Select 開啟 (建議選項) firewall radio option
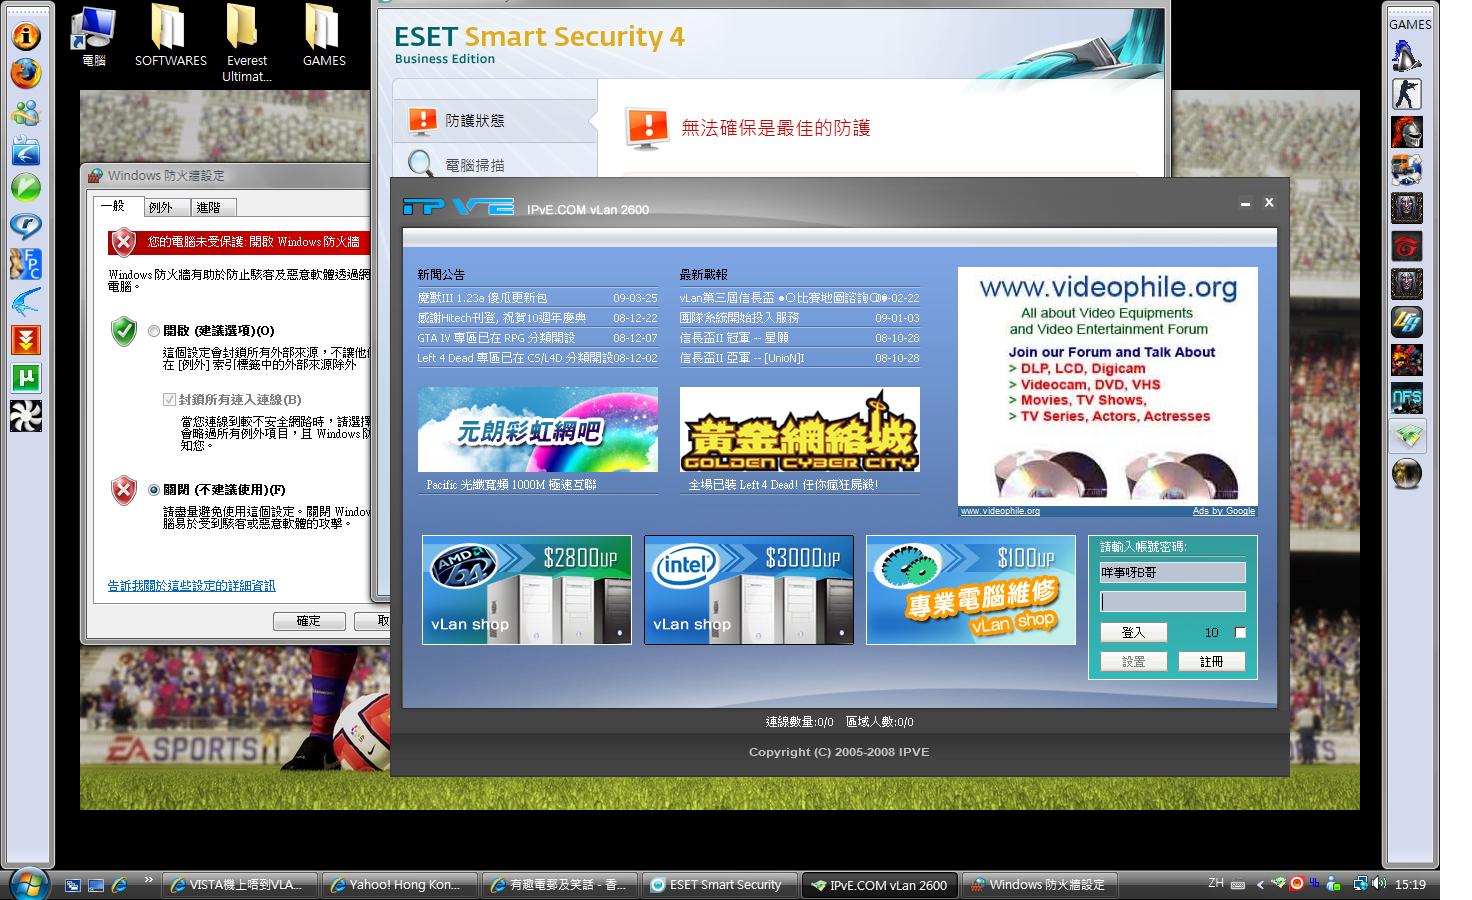 154,330
